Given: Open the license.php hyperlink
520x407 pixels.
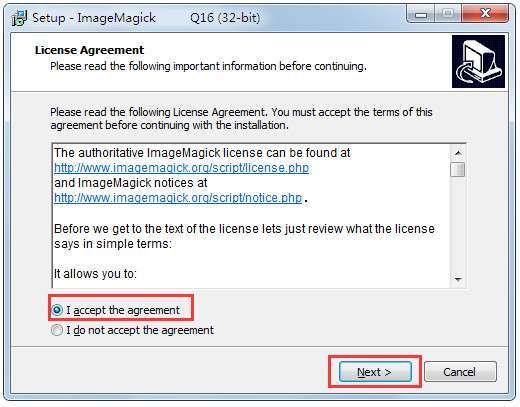Looking at the screenshot, I should click(x=182, y=168).
